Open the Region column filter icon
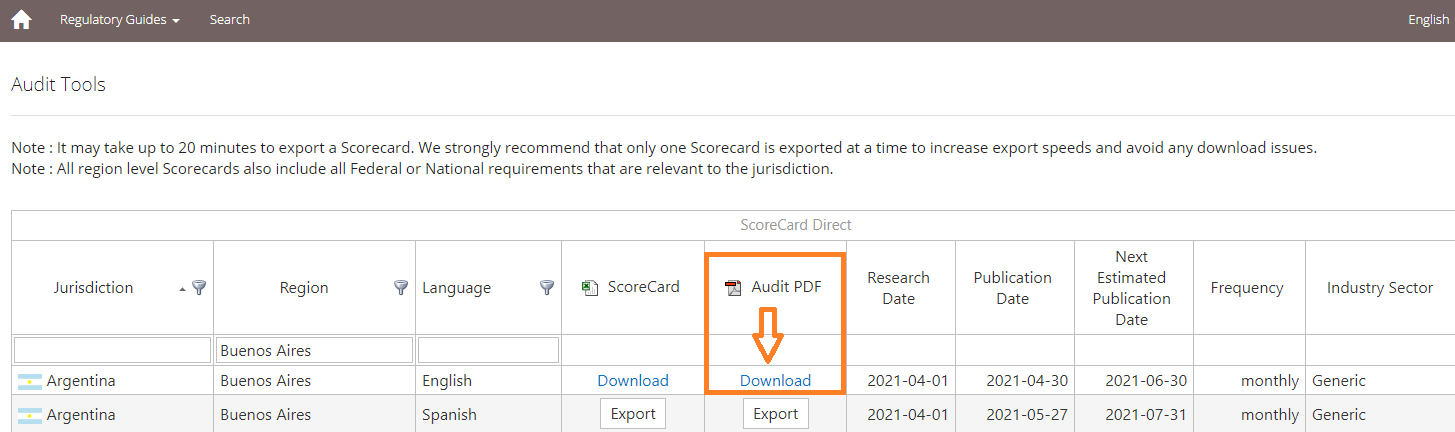The width and height of the screenshot is (1455, 432). click(x=401, y=287)
